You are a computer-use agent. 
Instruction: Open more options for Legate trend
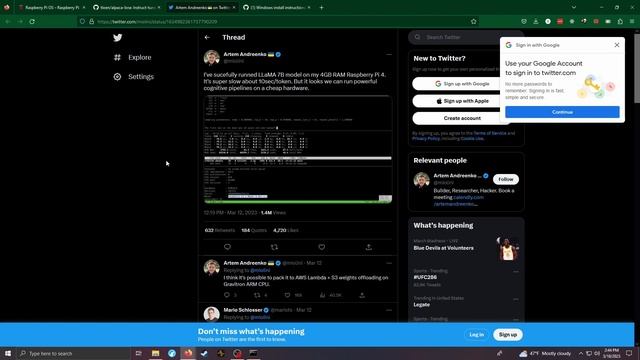(x=516, y=299)
